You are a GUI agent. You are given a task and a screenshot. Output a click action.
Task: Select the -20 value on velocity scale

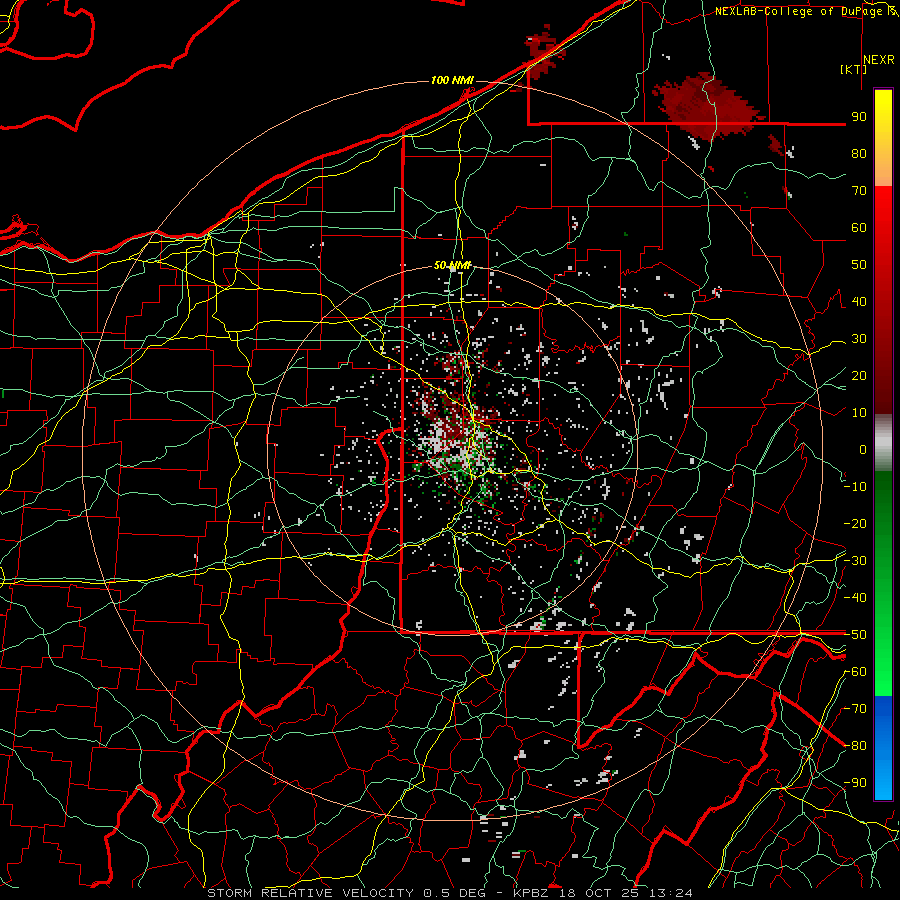pyautogui.click(x=855, y=523)
